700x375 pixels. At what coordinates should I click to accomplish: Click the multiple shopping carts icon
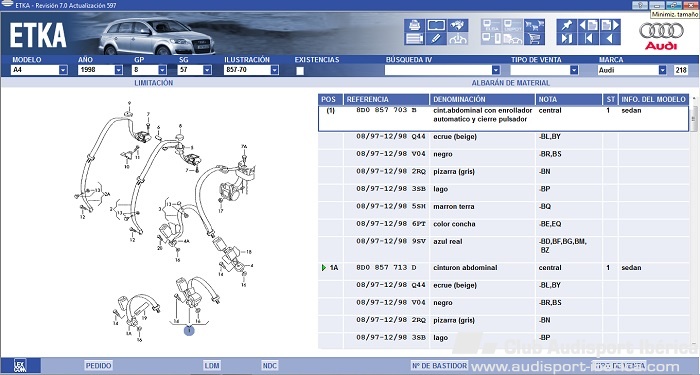point(534,25)
